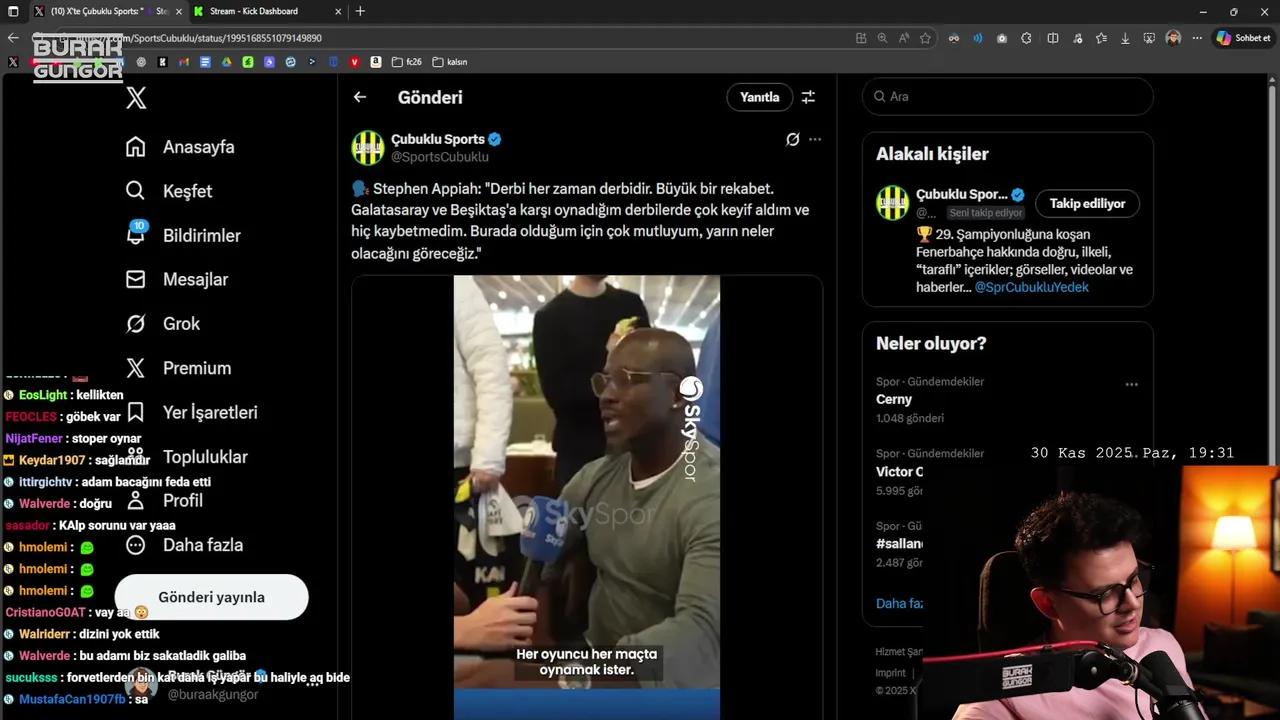This screenshot has height=720, width=1280.
Task: Click zoom magnifier in address bar
Action: (x=882, y=38)
